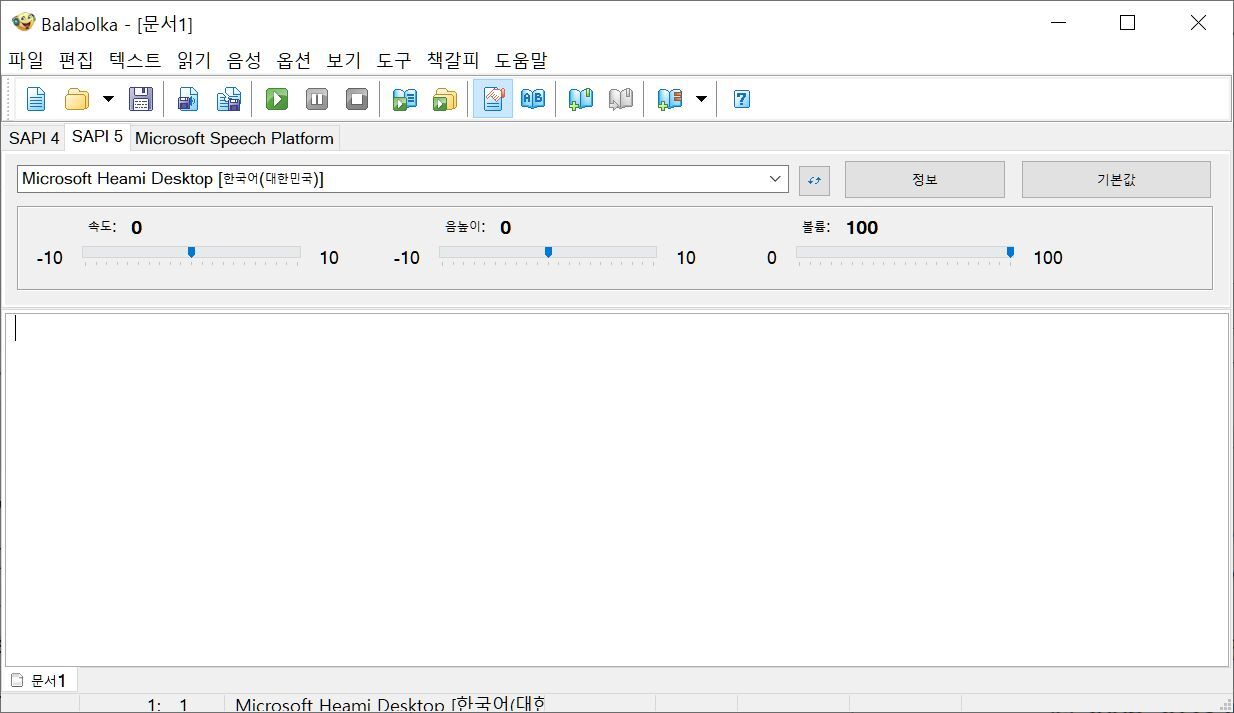
Task: Open the 책갈피 menu
Action: coord(453,60)
